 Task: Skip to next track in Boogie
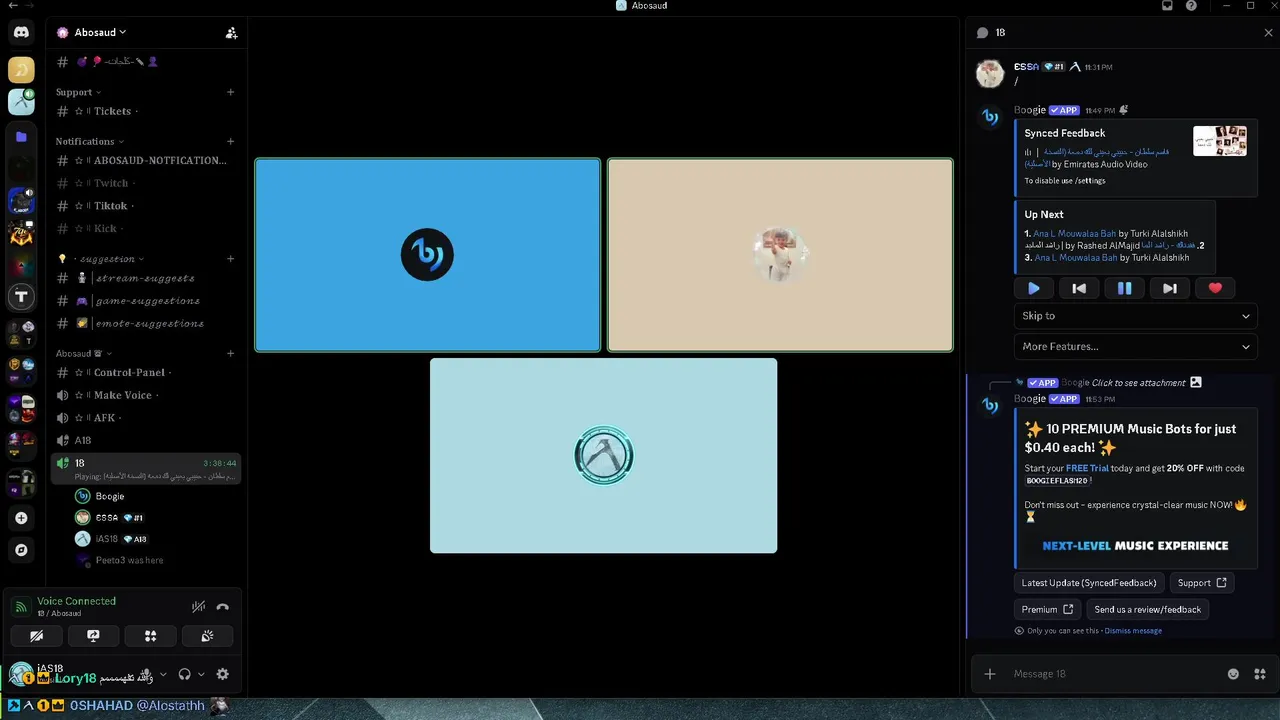point(1169,288)
